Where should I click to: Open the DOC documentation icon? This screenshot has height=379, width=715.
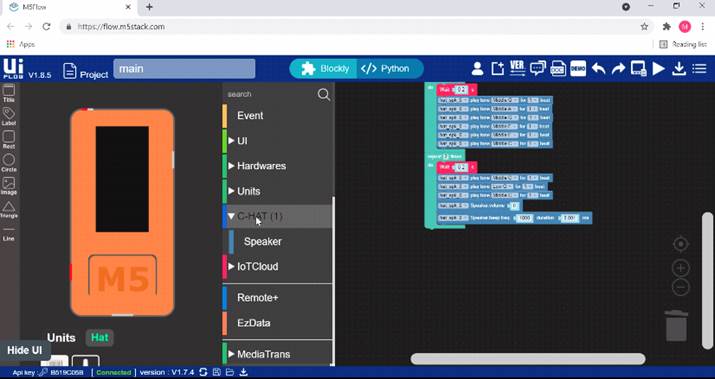pos(558,69)
